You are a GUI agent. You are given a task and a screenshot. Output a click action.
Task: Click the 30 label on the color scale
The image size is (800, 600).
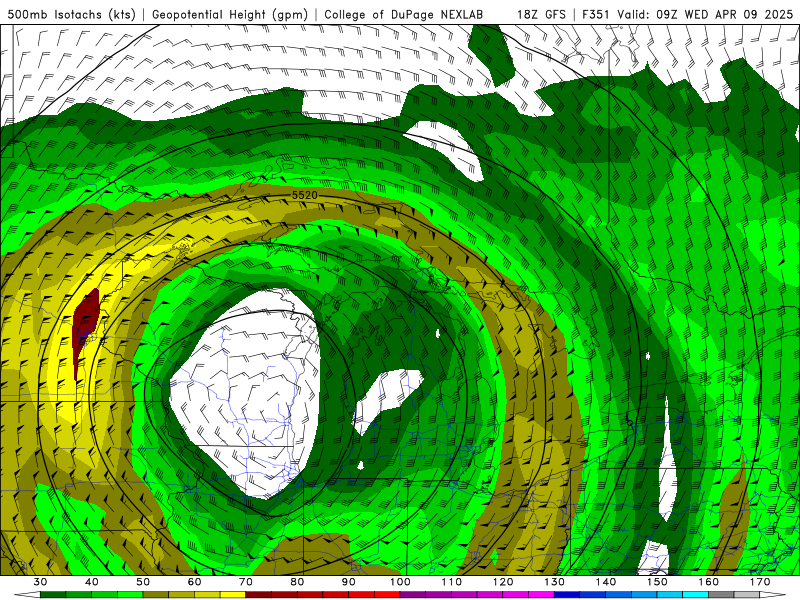point(40,582)
